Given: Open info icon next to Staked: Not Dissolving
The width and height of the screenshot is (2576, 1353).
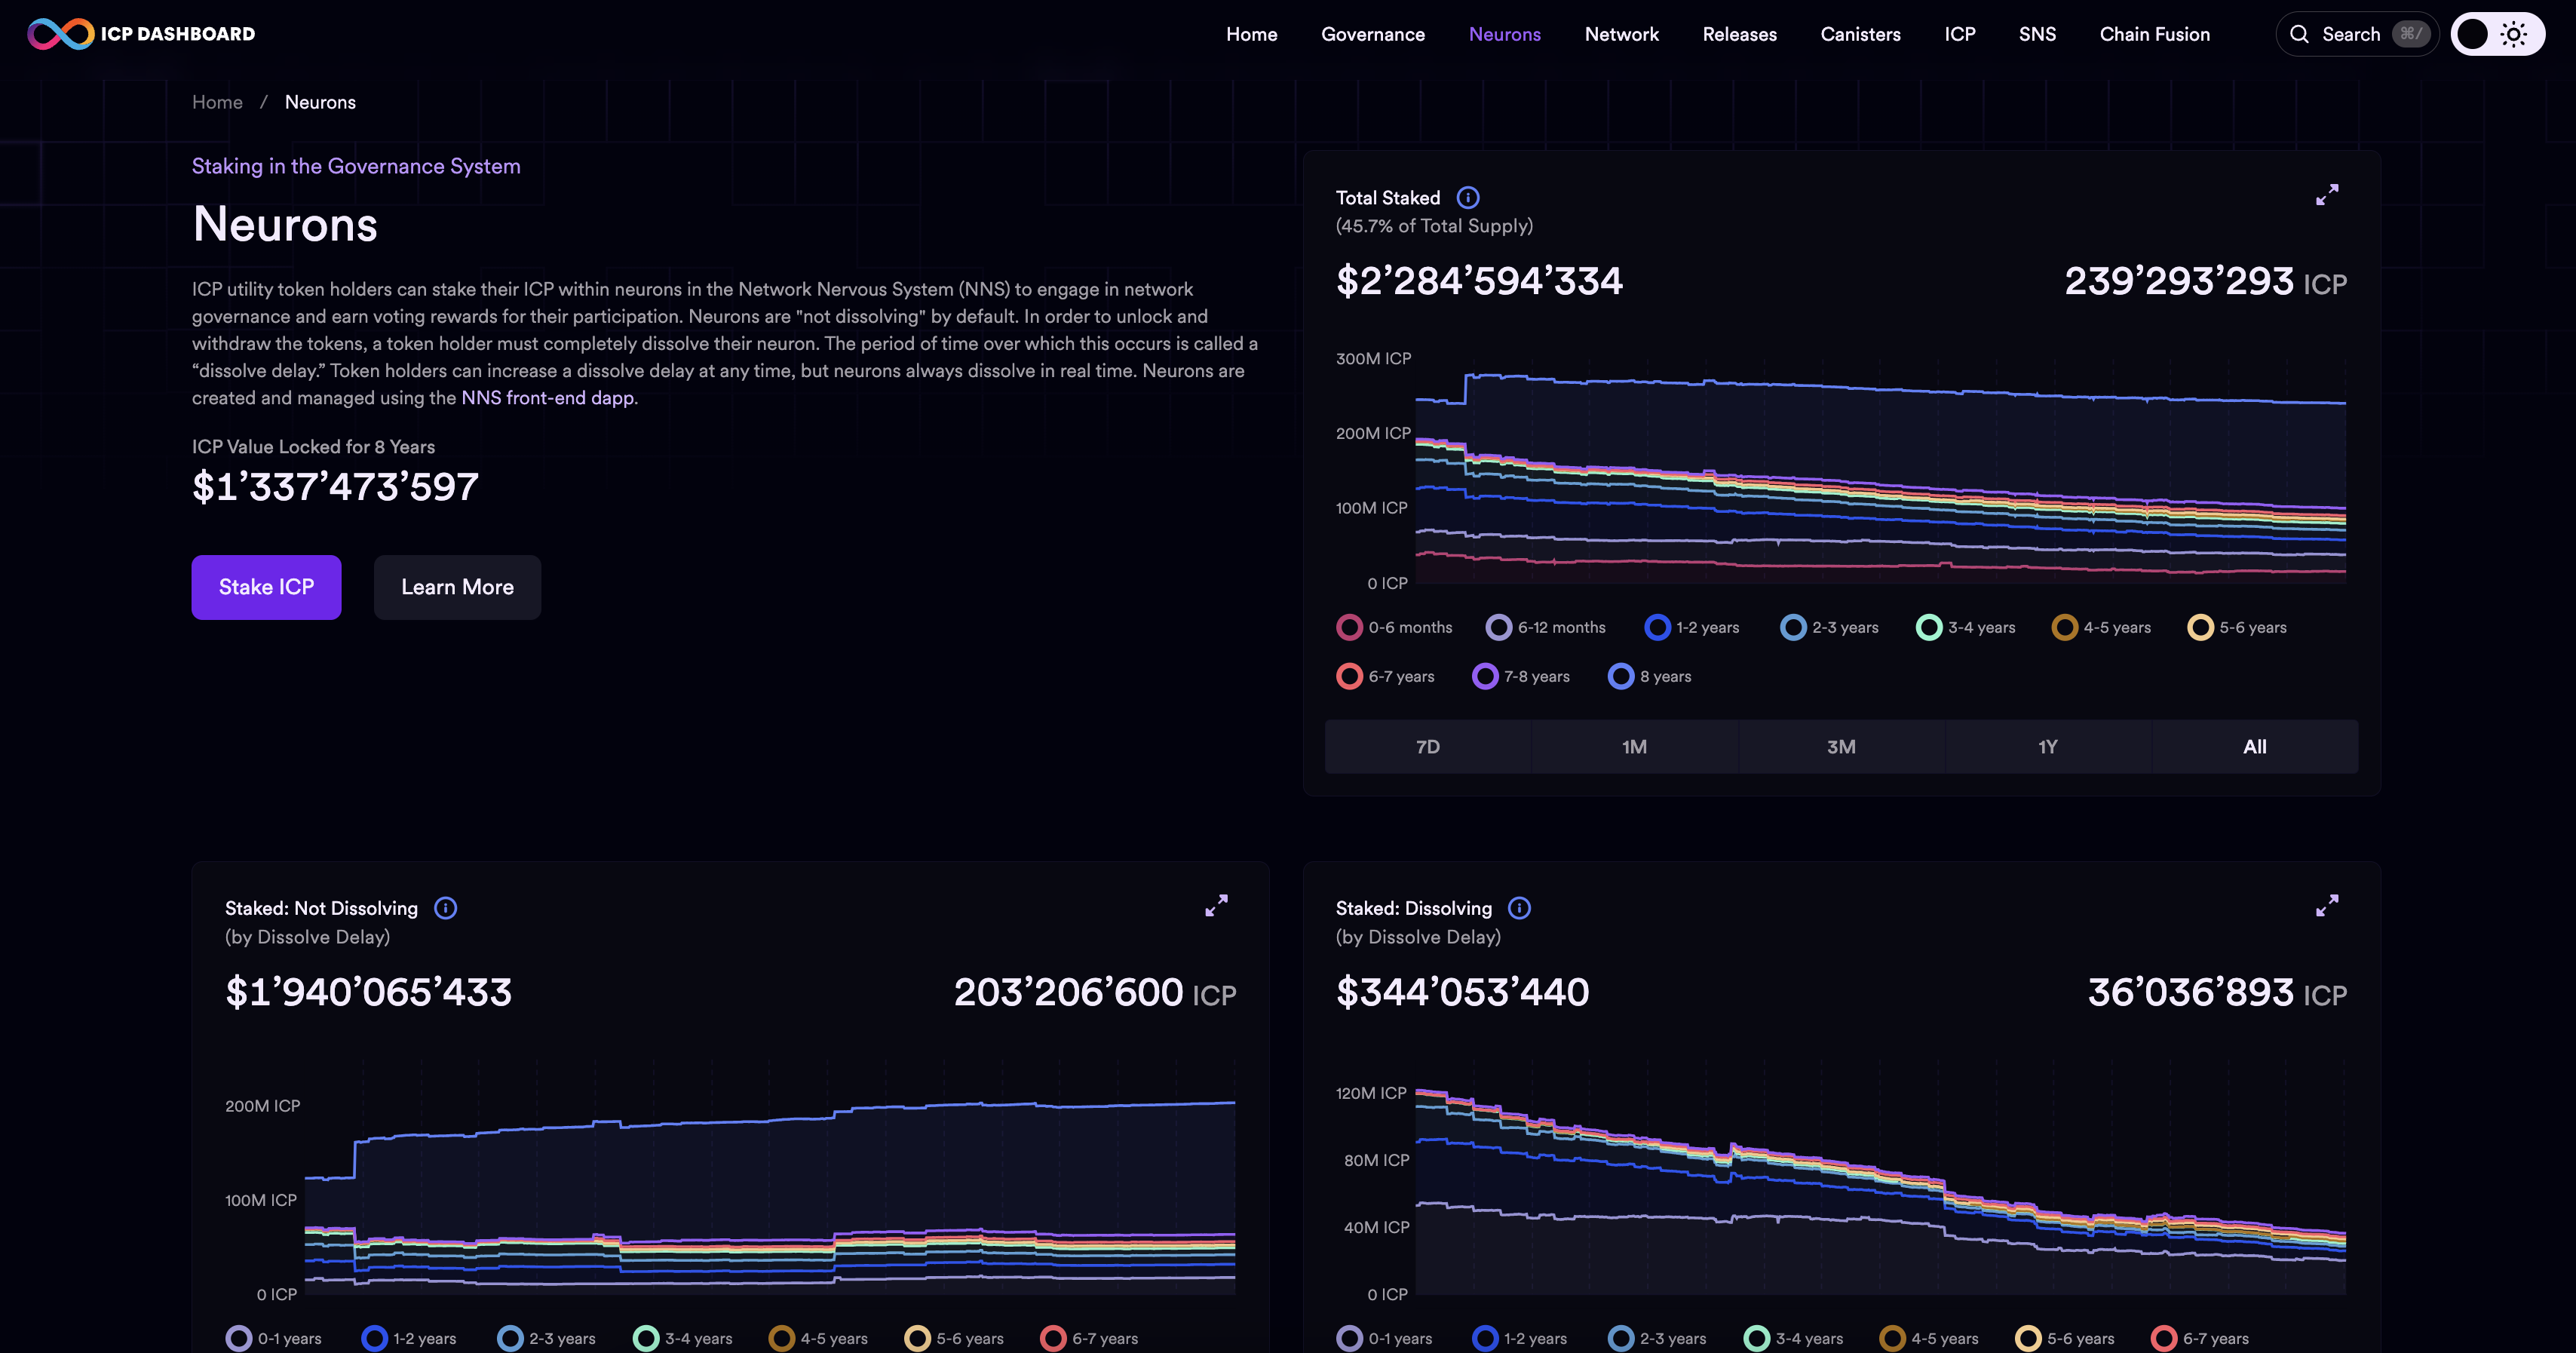Looking at the screenshot, I should pyautogui.click(x=445, y=908).
